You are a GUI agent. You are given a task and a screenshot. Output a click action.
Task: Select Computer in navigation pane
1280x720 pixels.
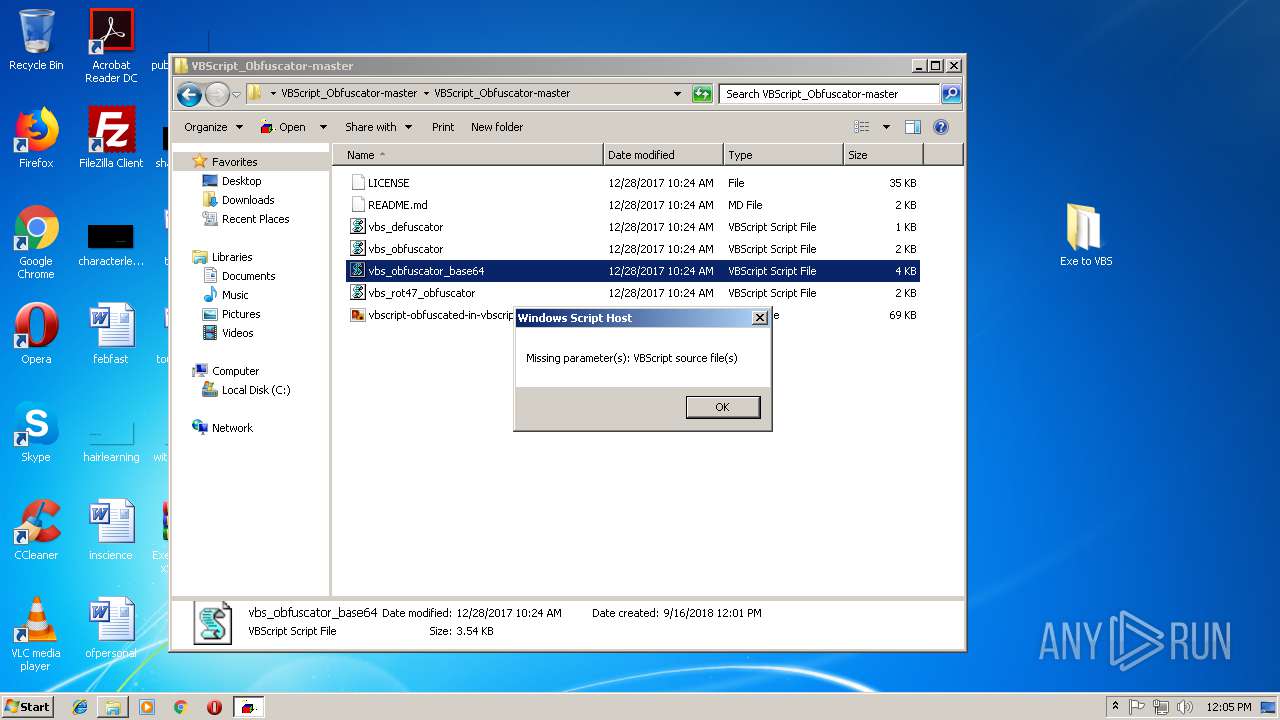coord(235,371)
